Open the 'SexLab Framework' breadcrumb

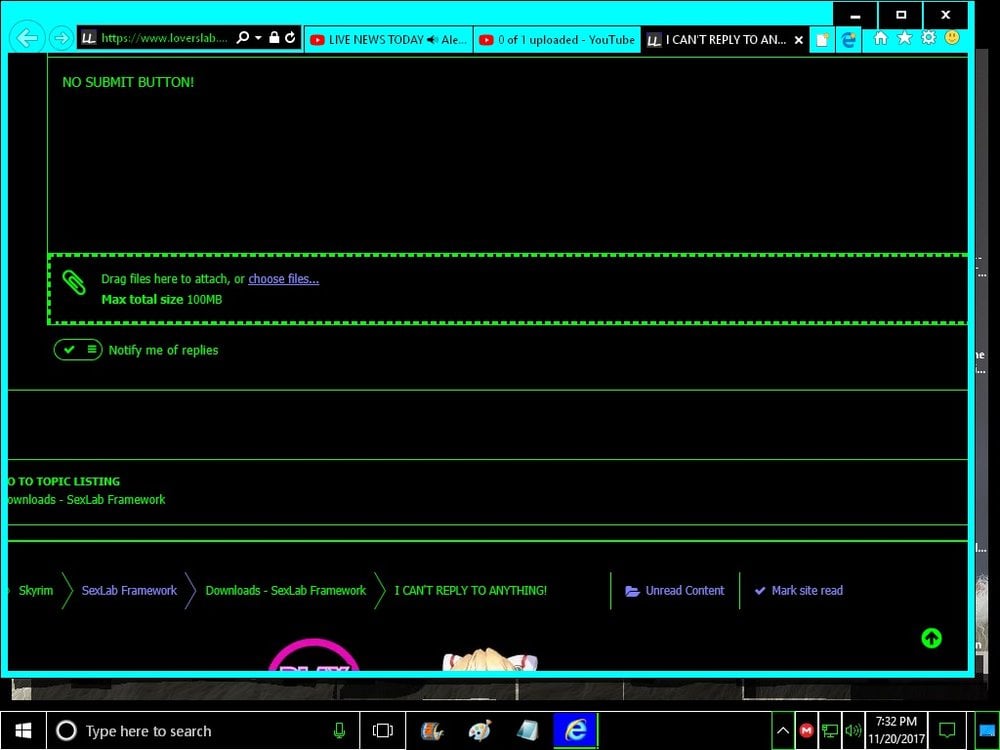point(129,591)
